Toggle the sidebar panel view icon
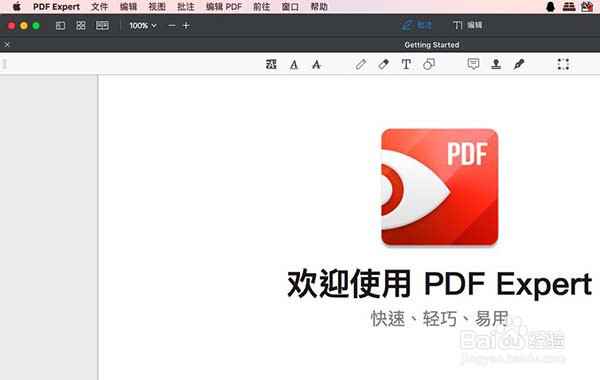The width and height of the screenshot is (600, 380). point(60,26)
